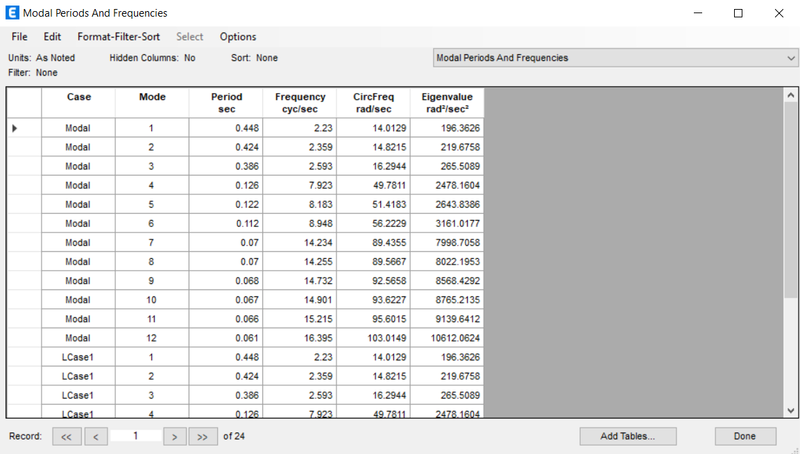The width and height of the screenshot is (800, 454).
Task: Select frequency cell 7.923 in Modal row
Action: [x=300, y=186]
